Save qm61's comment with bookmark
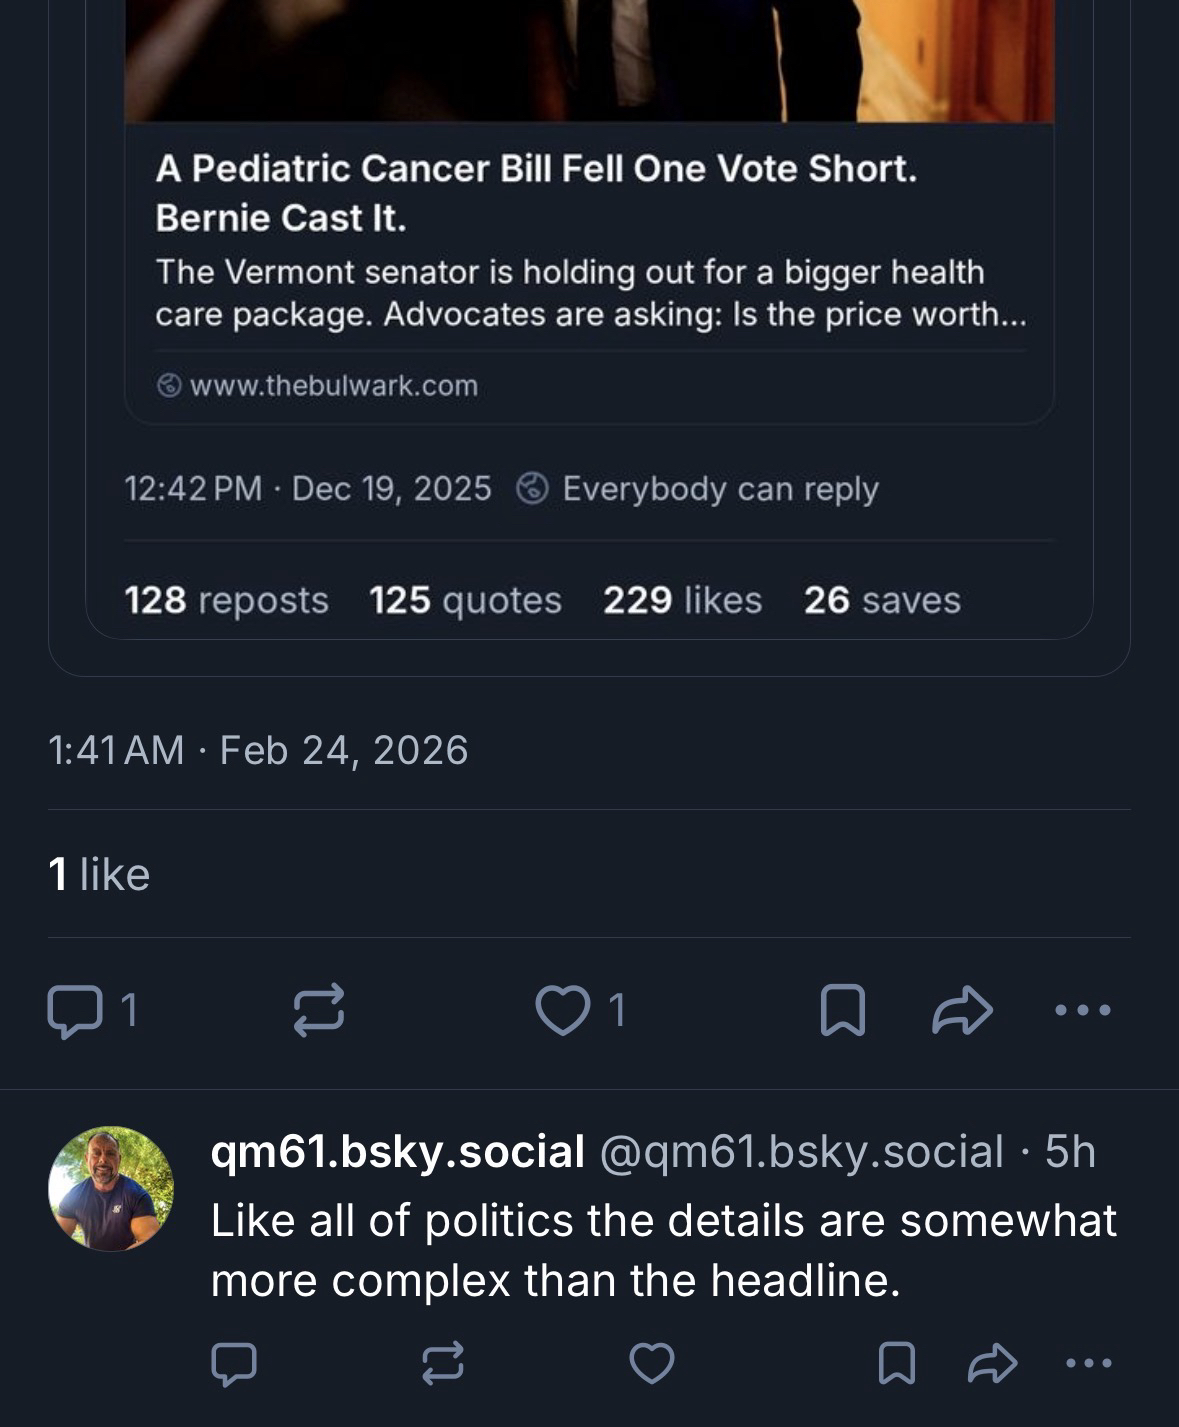This screenshot has height=1427, width=1179. [x=896, y=1363]
